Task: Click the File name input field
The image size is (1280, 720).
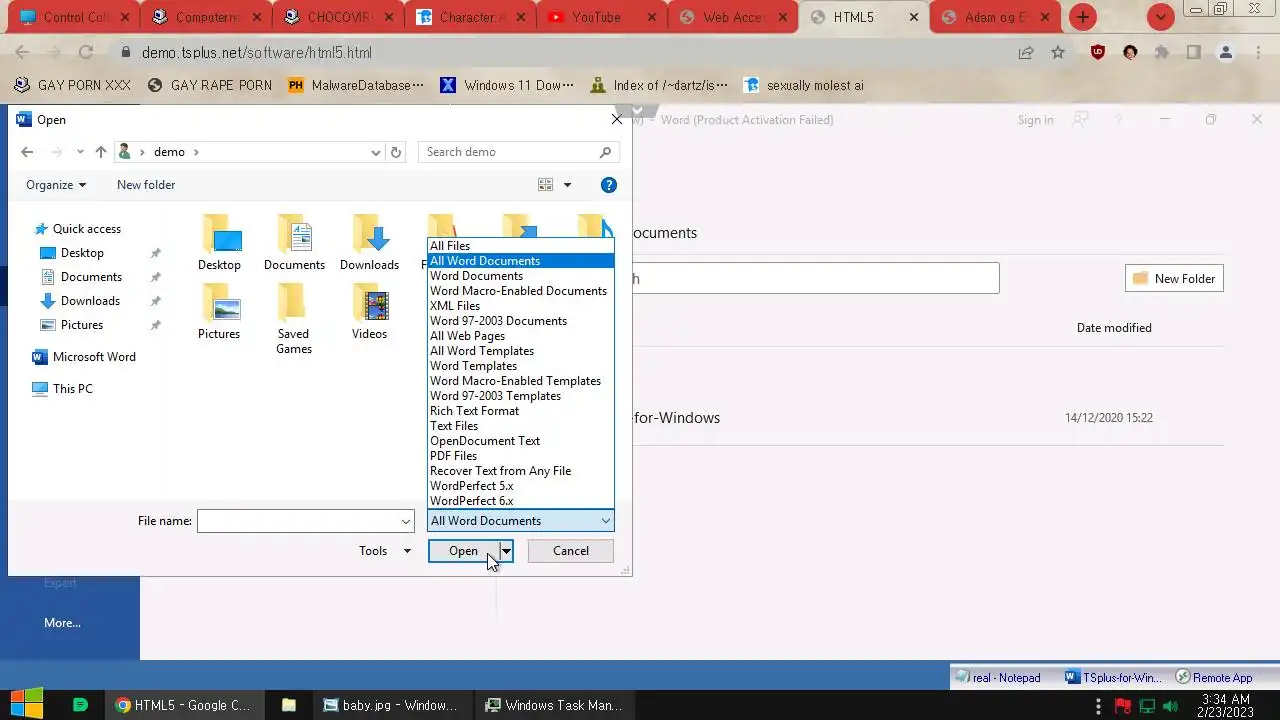Action: coord(298,521)
